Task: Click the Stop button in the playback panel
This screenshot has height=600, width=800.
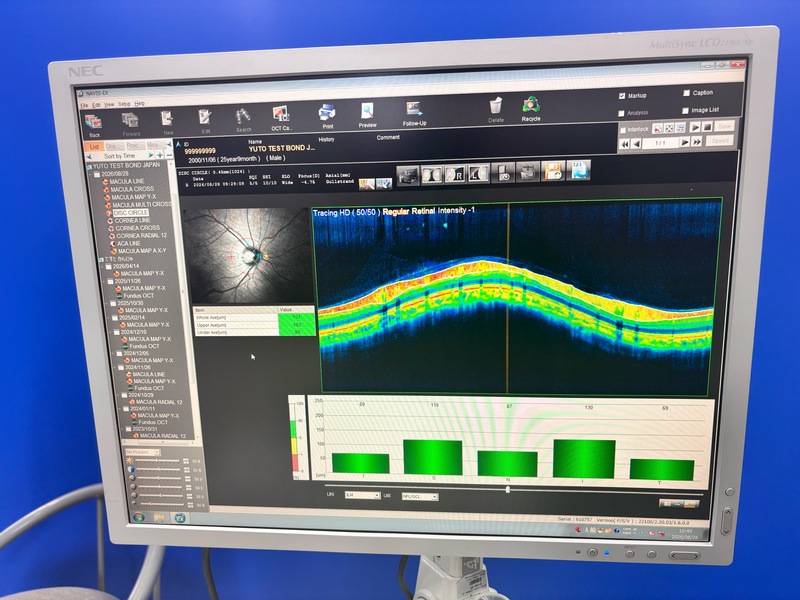Action: pyautogui.click(x=707, y=127)
